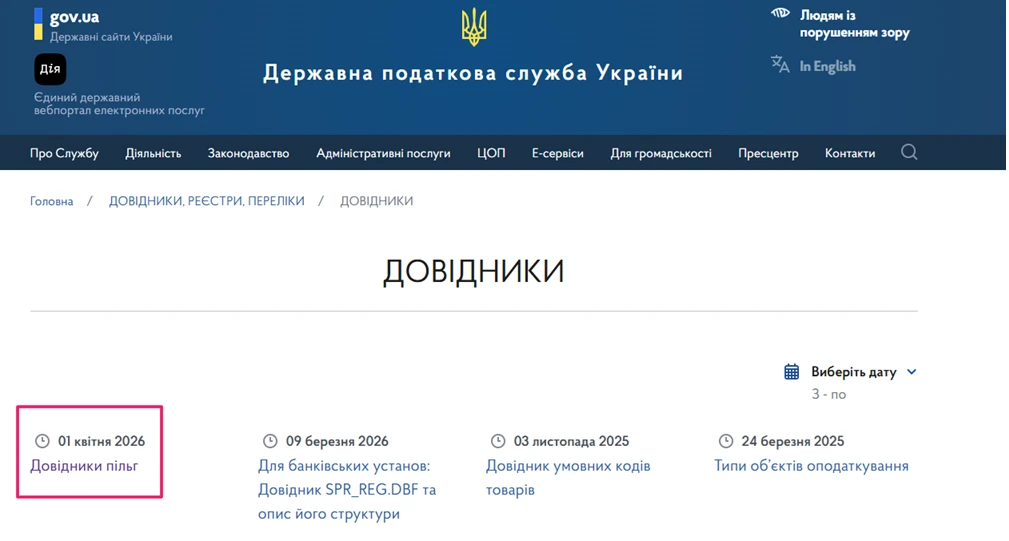Click the translate language icon
The width and height of the screenshot is (1009, 541).
pyautogui.click(x=780, y=64)
